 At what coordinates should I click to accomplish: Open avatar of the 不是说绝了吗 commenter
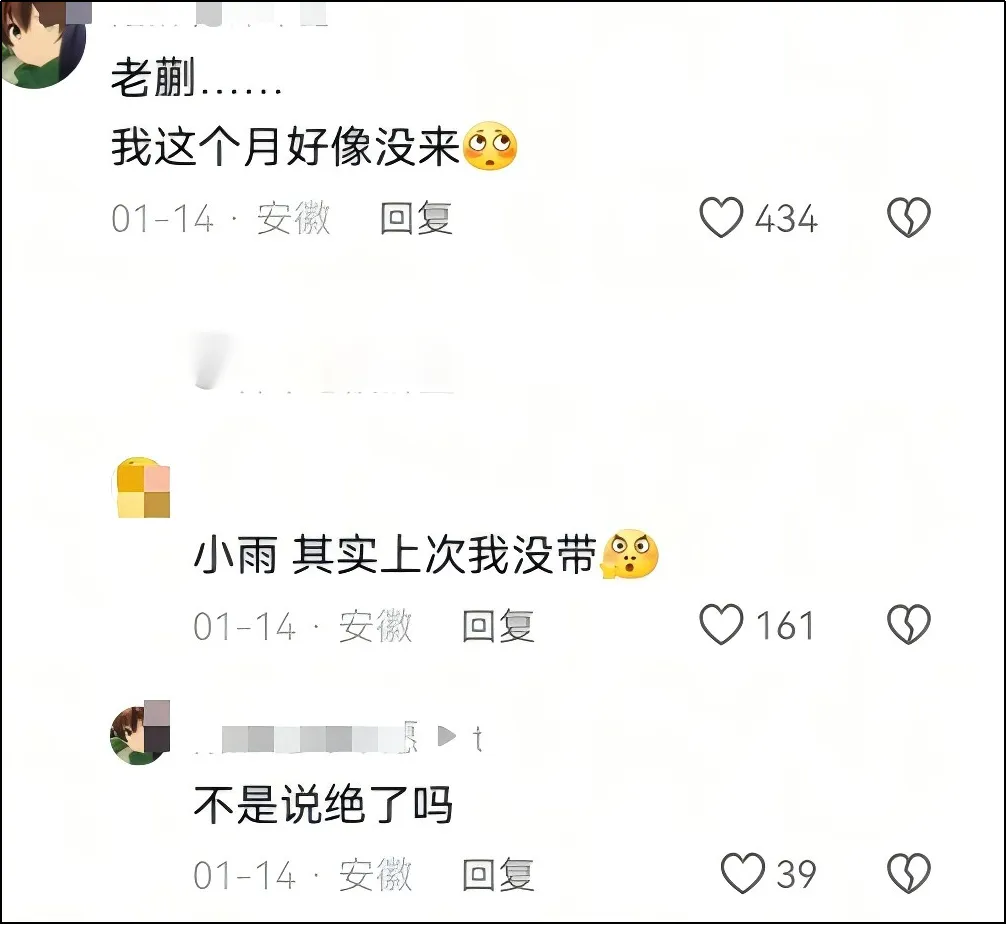tap(141, 733)
